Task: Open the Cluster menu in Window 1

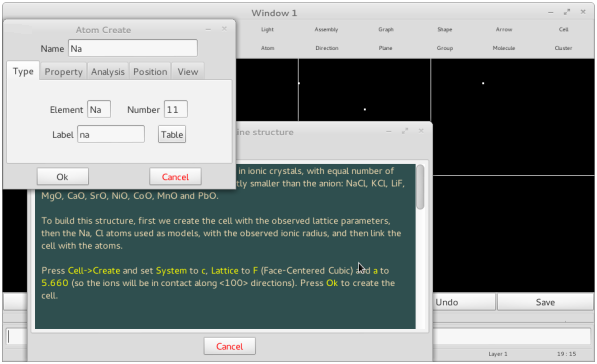Action: coord(563,48)
